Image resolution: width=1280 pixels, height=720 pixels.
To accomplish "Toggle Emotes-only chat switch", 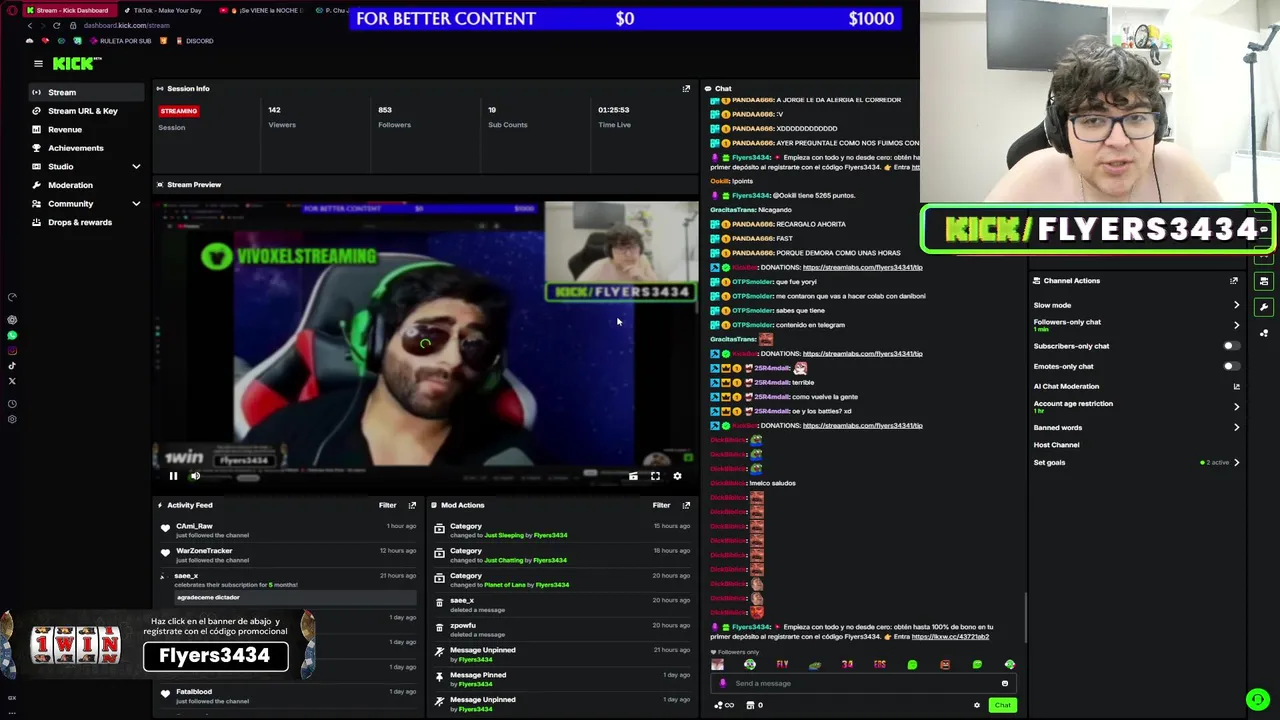I will pyautogui.click(x=1231, y=366).
